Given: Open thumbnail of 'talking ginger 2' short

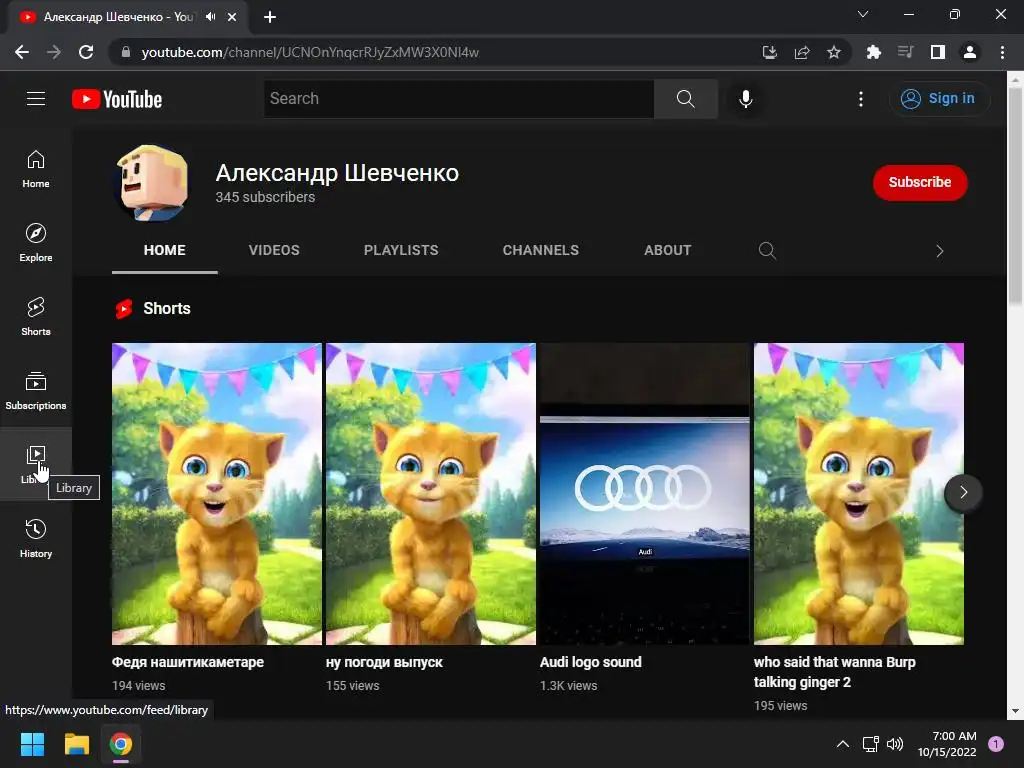Looking at the screenshot, I should pos(859,494).
